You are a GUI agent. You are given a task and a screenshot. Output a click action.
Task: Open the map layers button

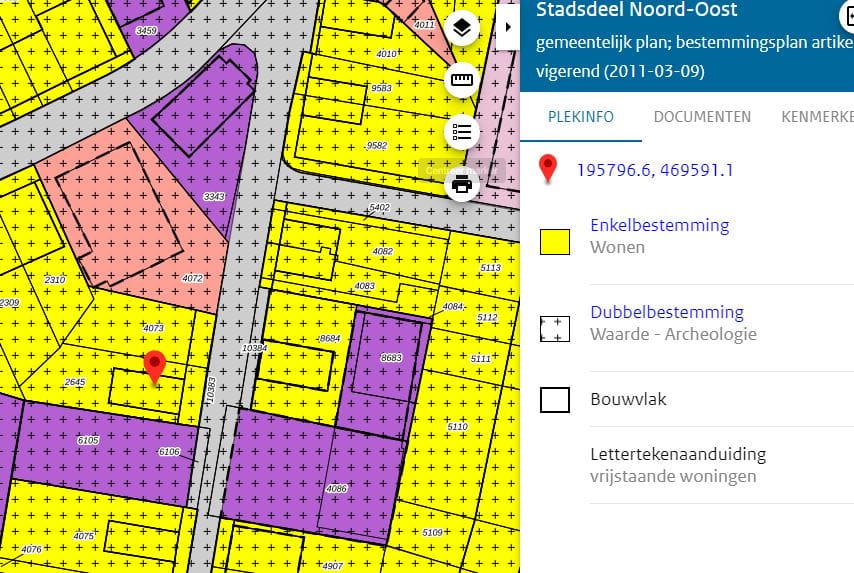coord(462,27)
